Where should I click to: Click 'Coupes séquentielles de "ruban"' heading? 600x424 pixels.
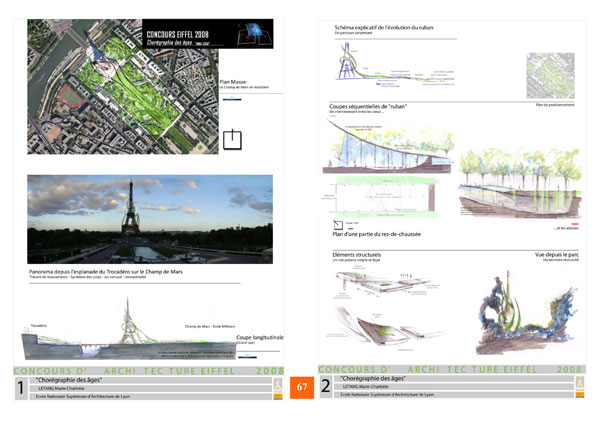click(368, 106)
